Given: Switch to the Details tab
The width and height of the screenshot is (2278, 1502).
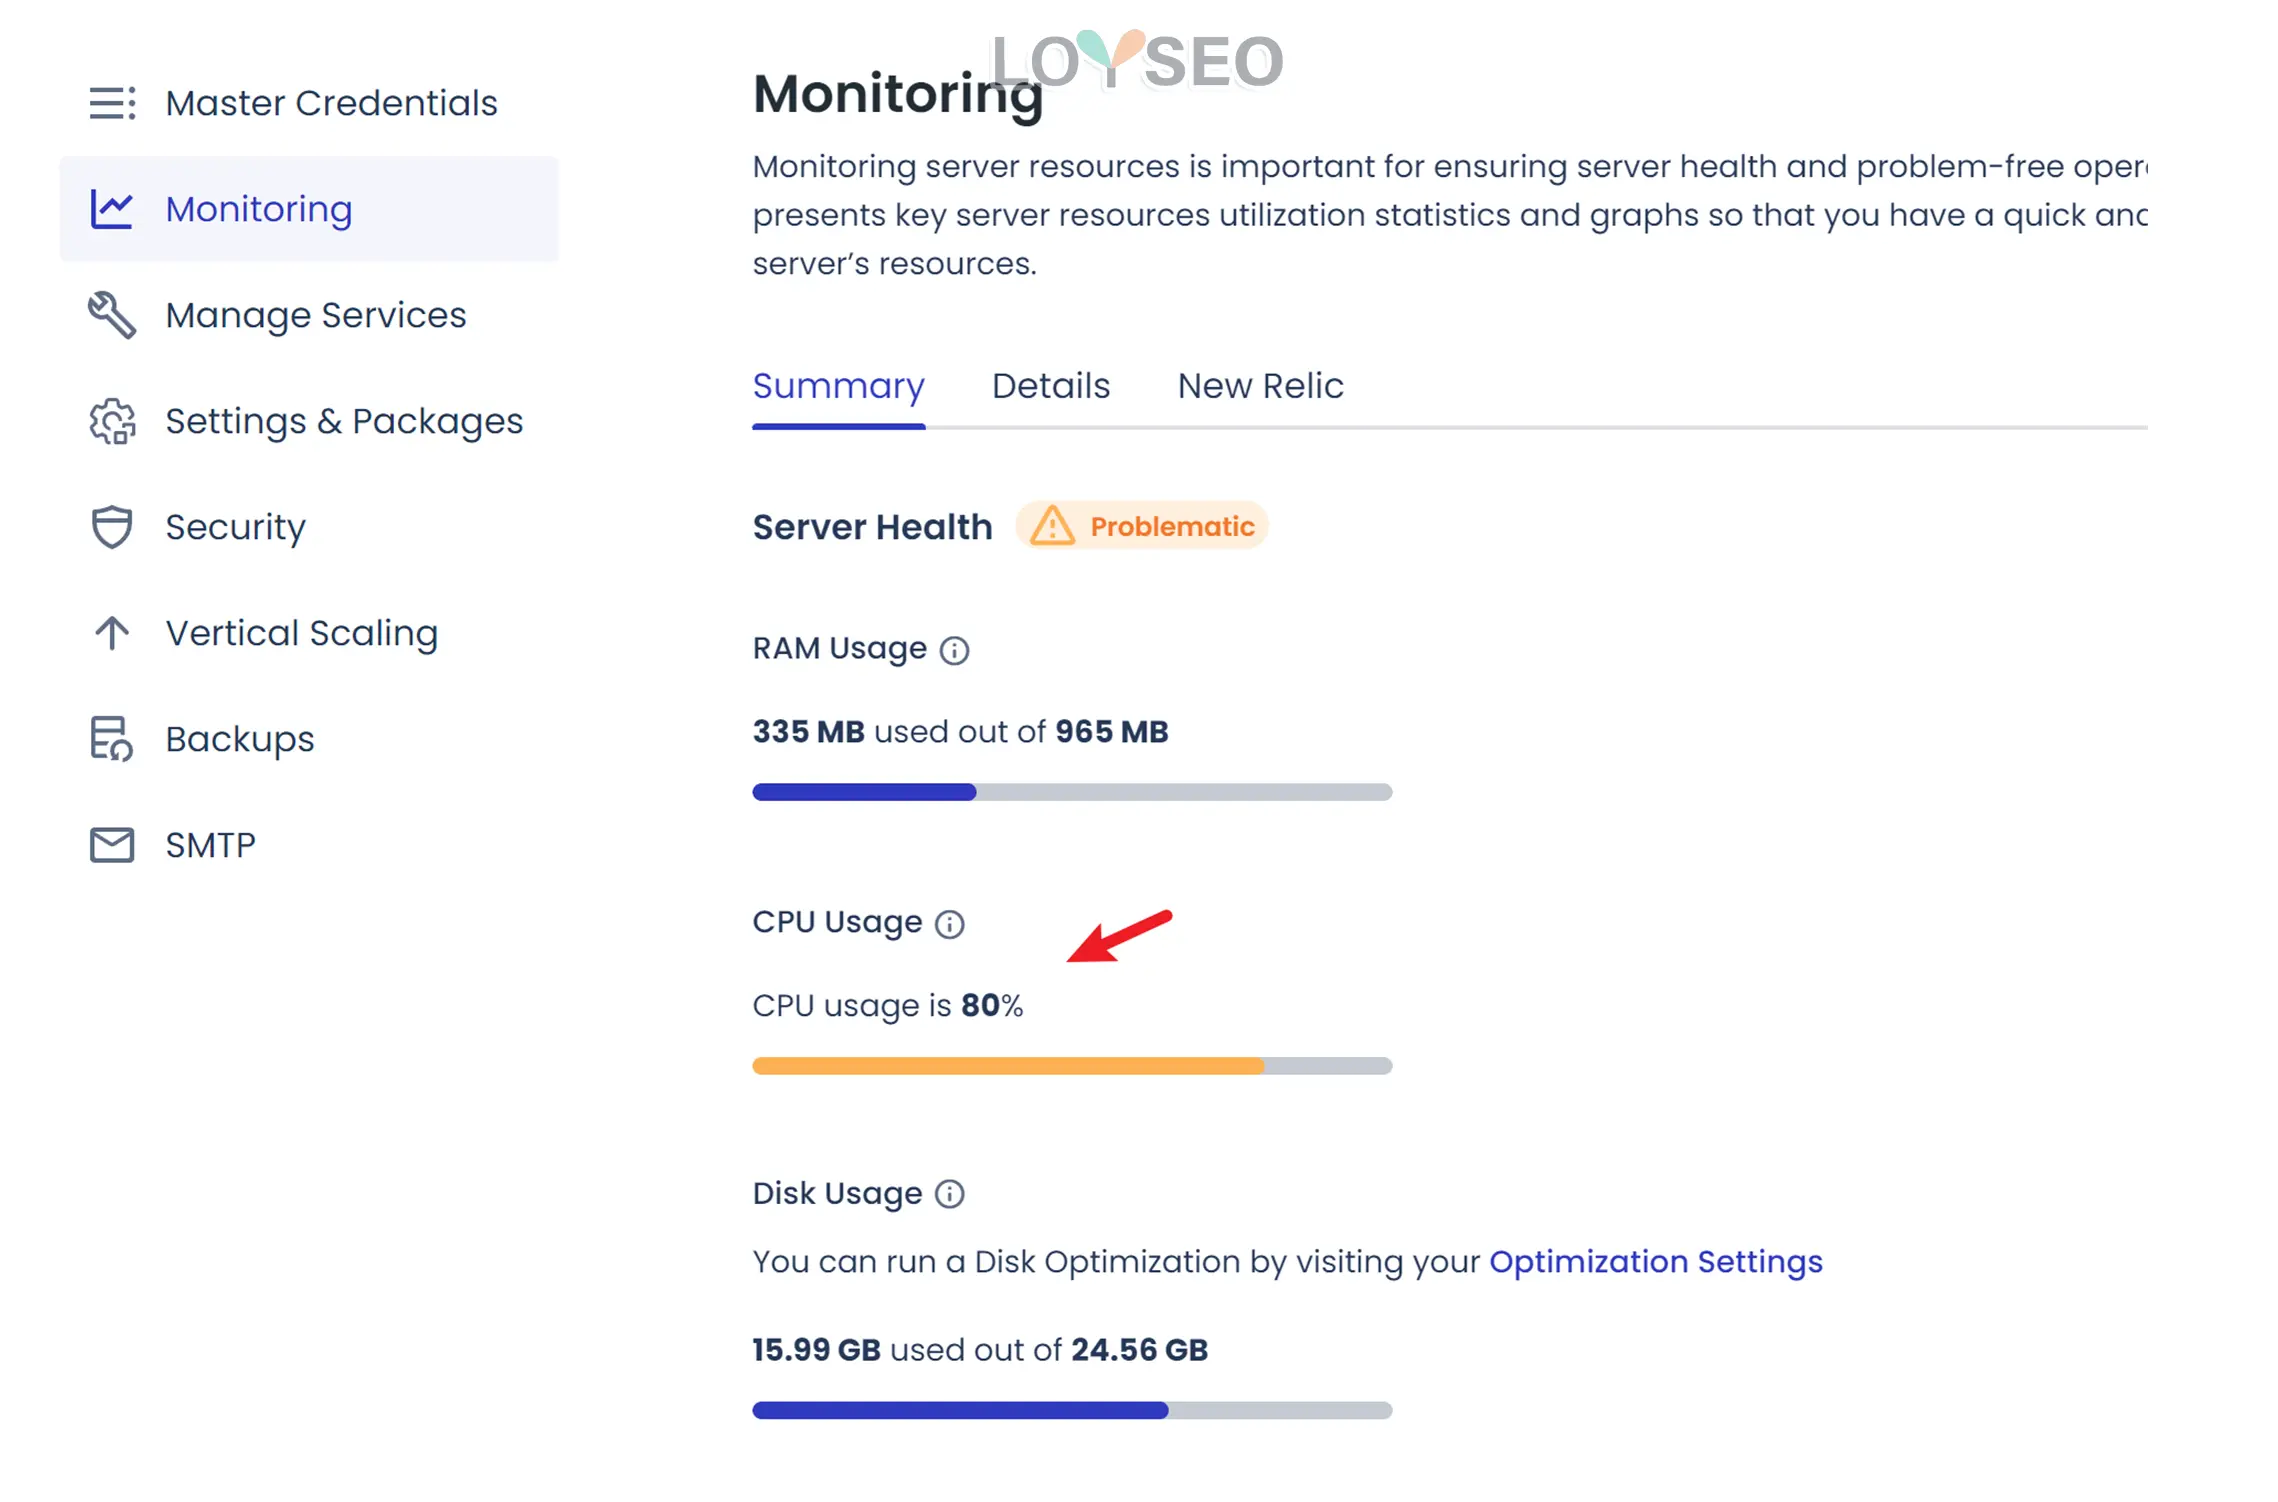Looking at the screenshot, I should (1049, 384).
